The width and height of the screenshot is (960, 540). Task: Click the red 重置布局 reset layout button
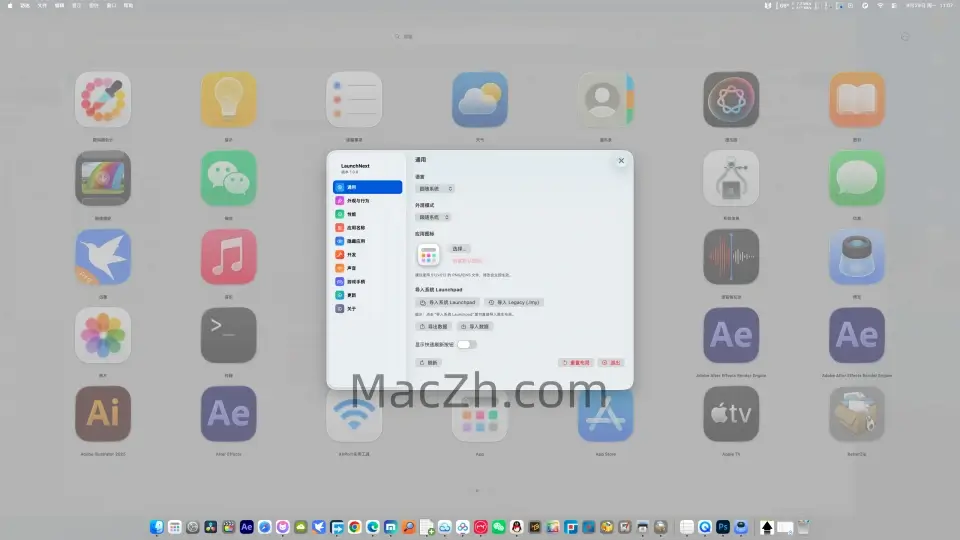(x=576, y=362)
